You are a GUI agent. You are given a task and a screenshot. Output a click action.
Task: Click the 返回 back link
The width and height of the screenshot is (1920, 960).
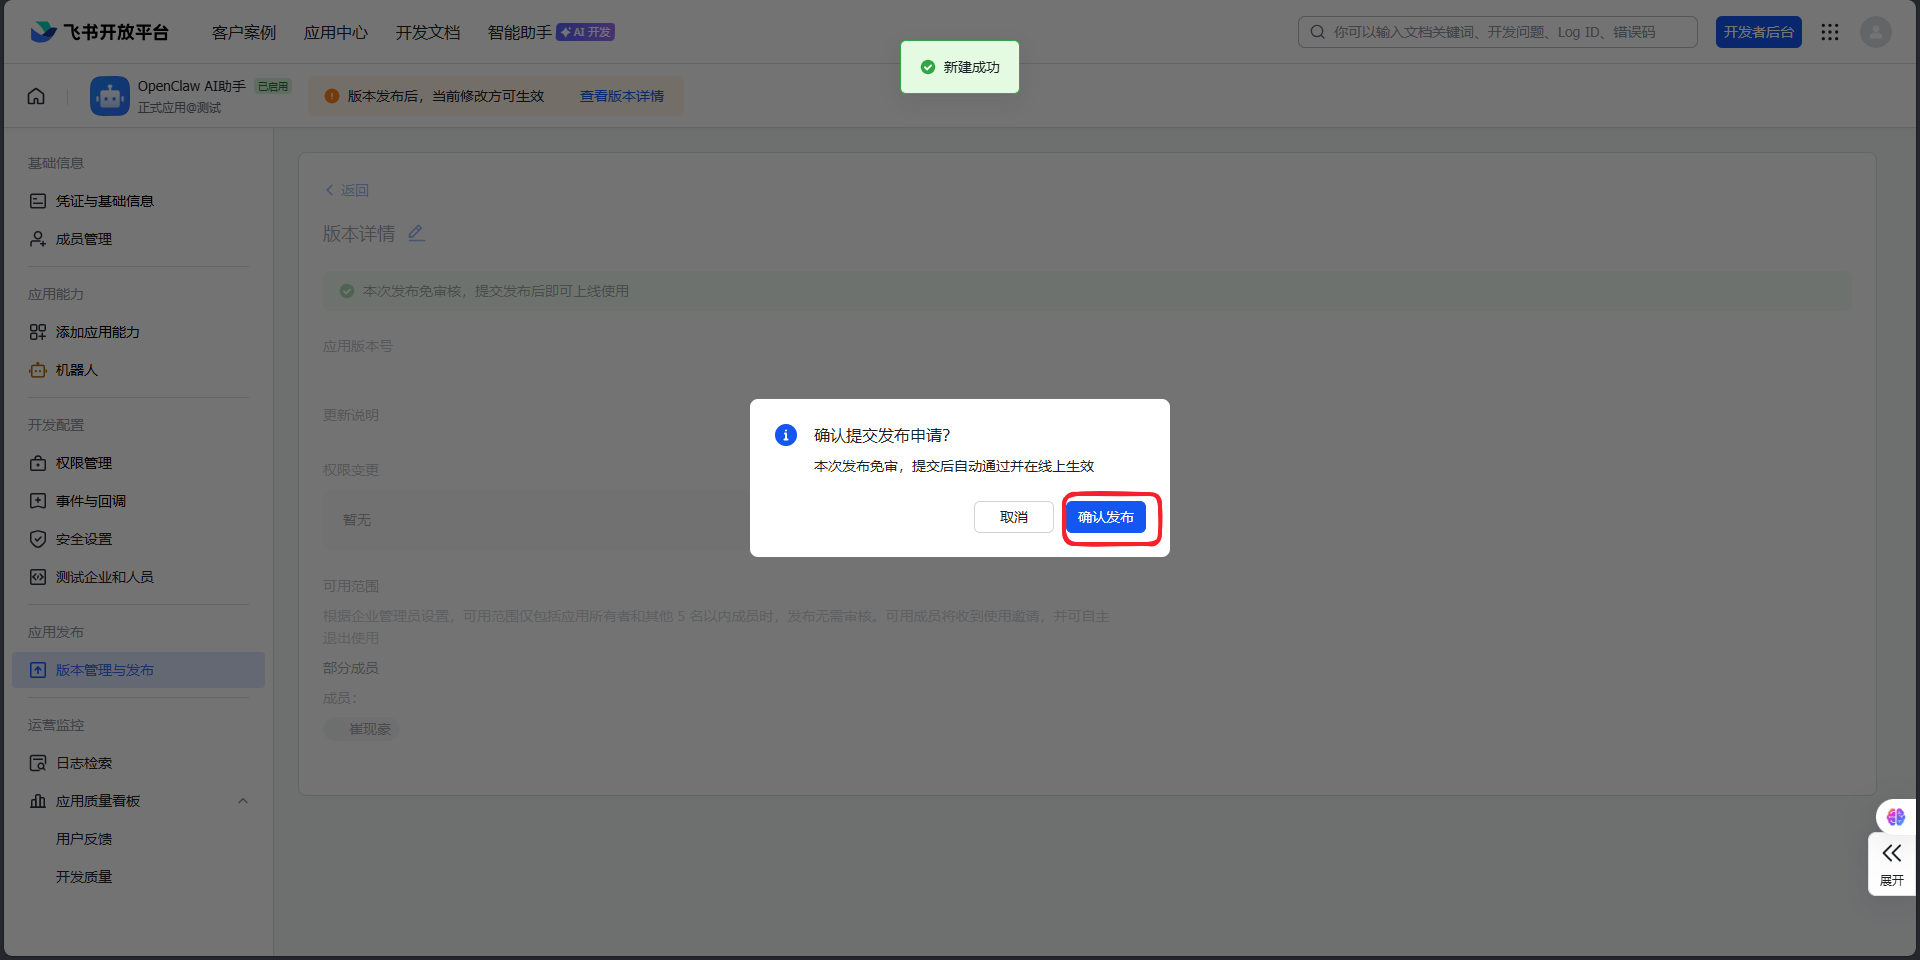[x=347, y=190]
